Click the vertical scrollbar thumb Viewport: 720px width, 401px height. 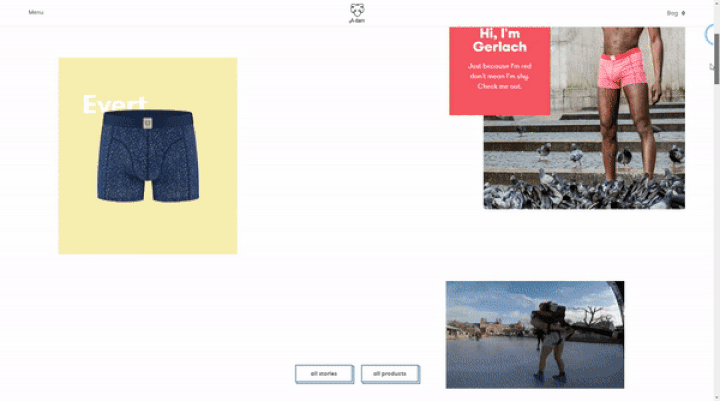coord(716,59)
